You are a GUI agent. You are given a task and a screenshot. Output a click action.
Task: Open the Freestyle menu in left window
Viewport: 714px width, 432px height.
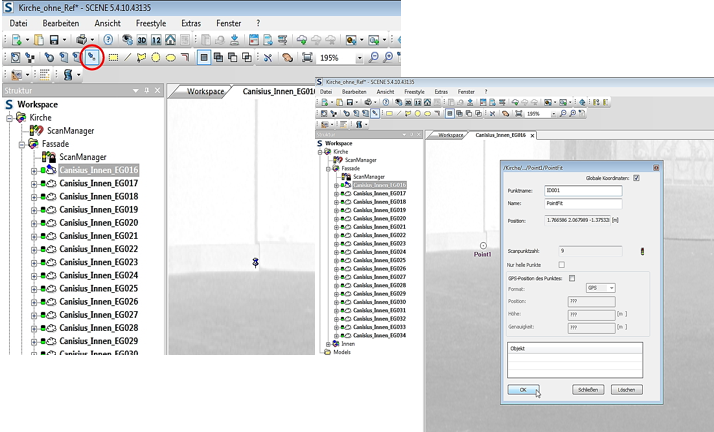(151, 23)
